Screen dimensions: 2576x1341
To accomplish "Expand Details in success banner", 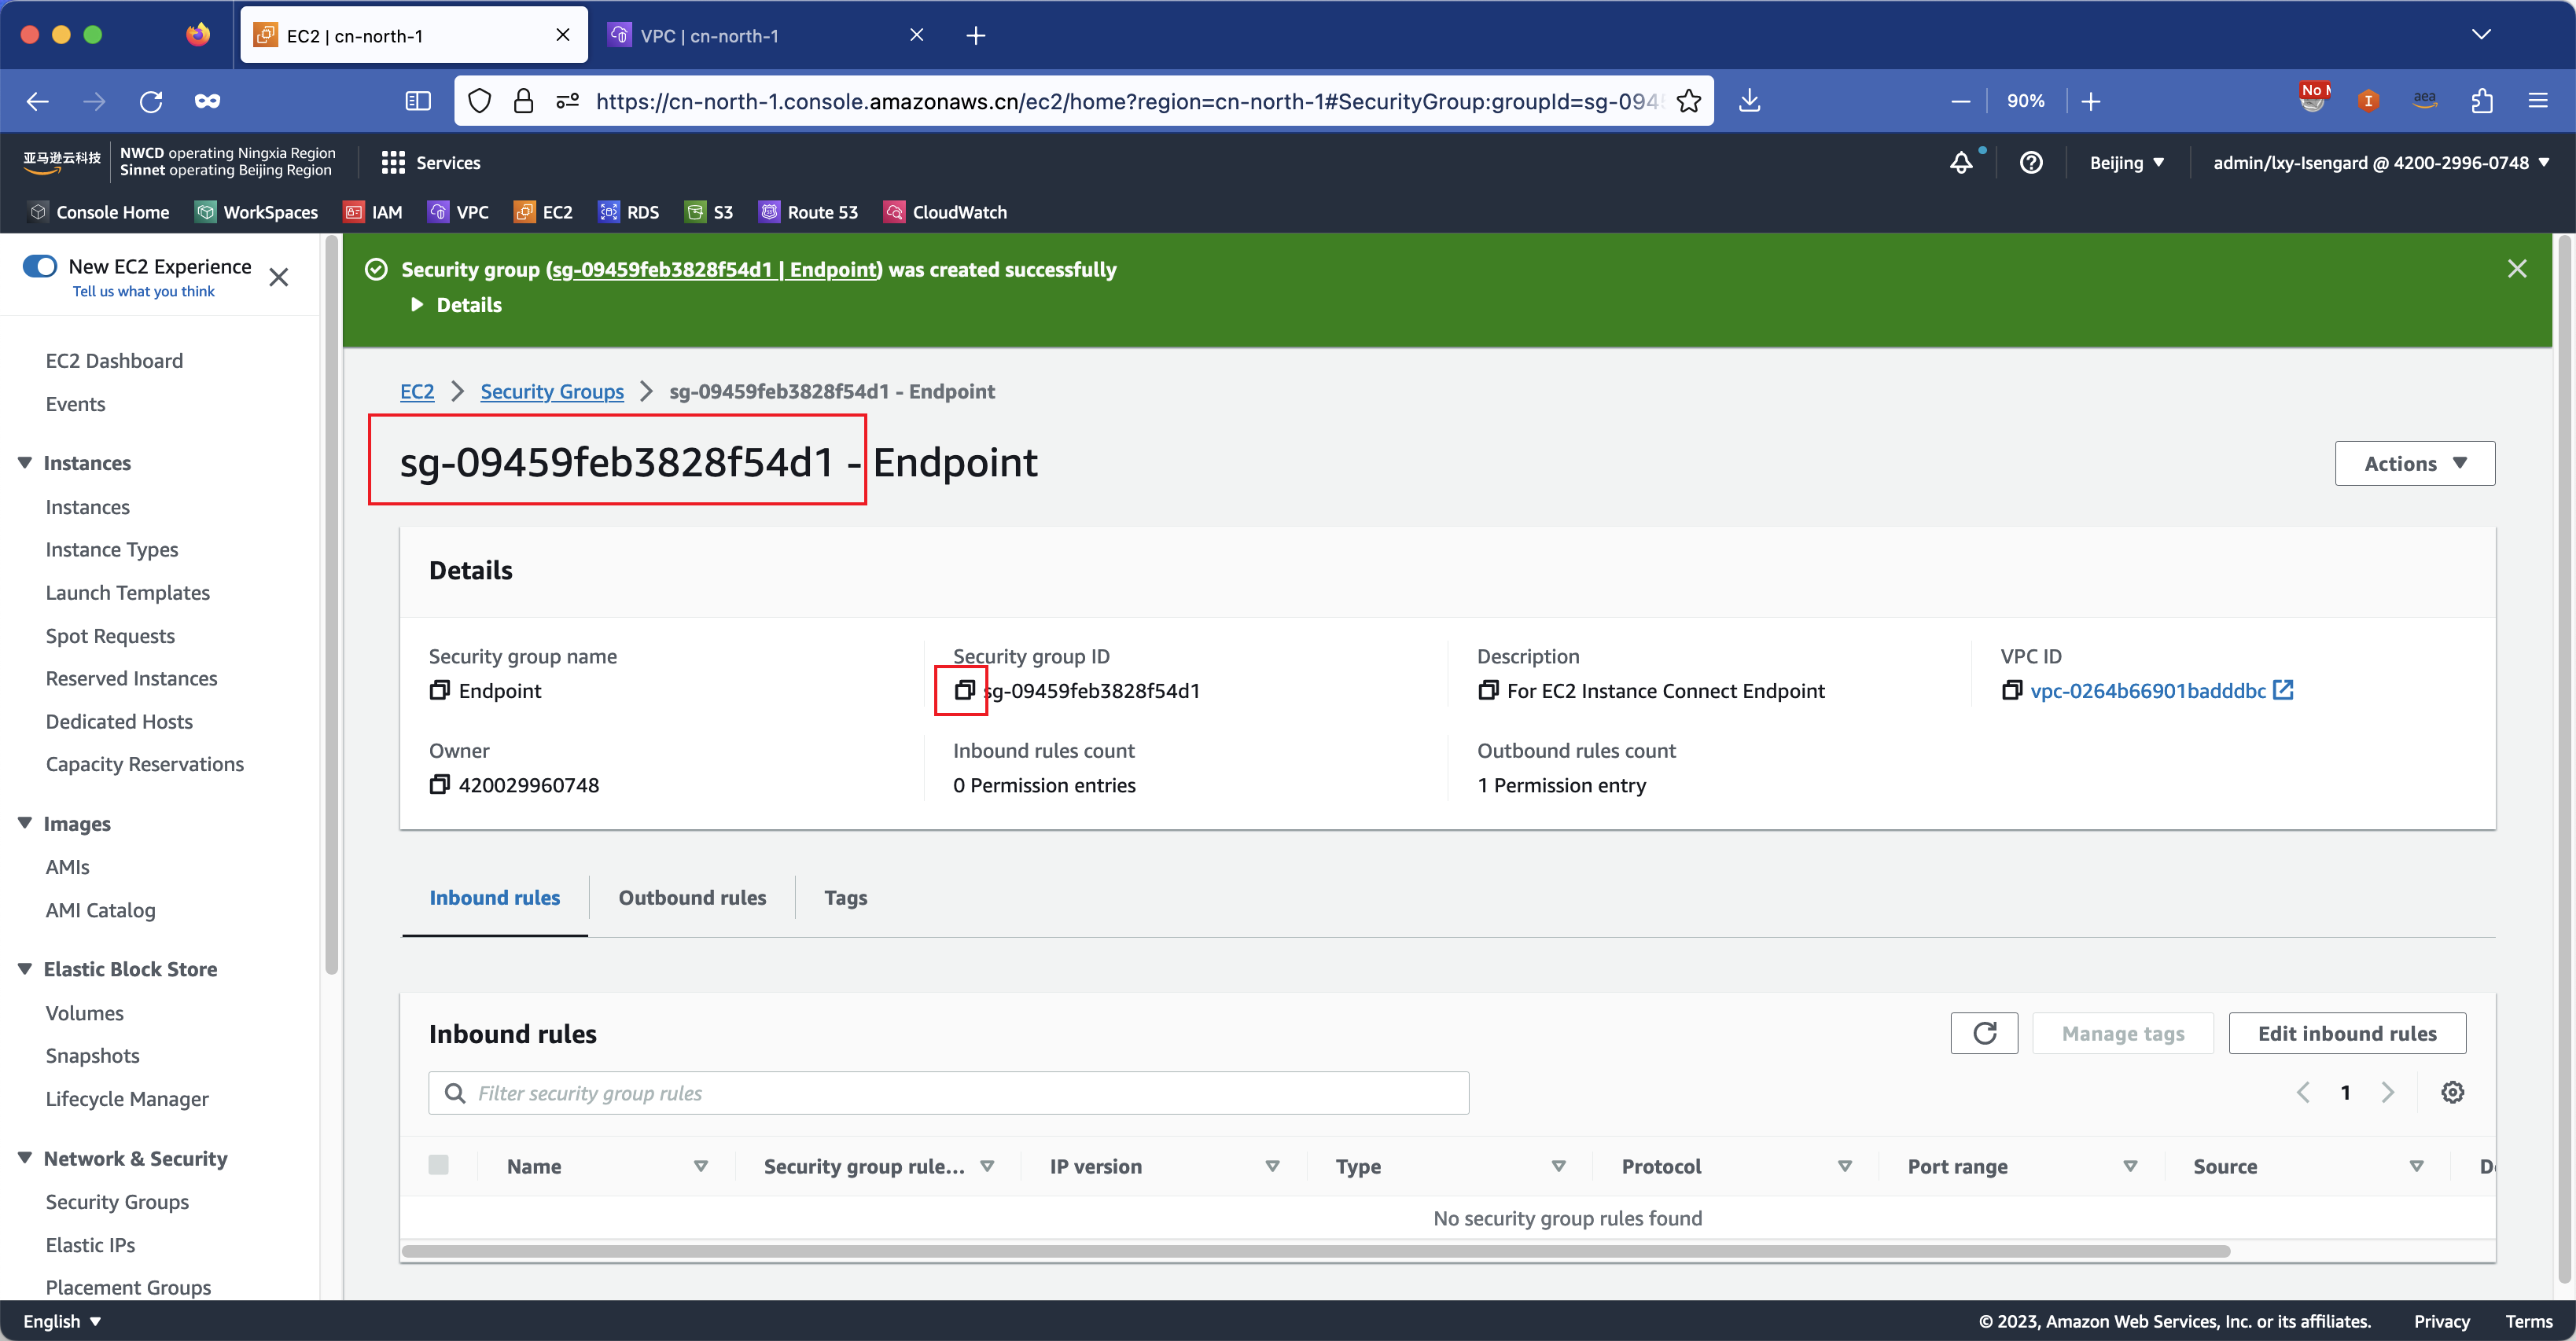I will pyautogui.click(x=456, y=305).
